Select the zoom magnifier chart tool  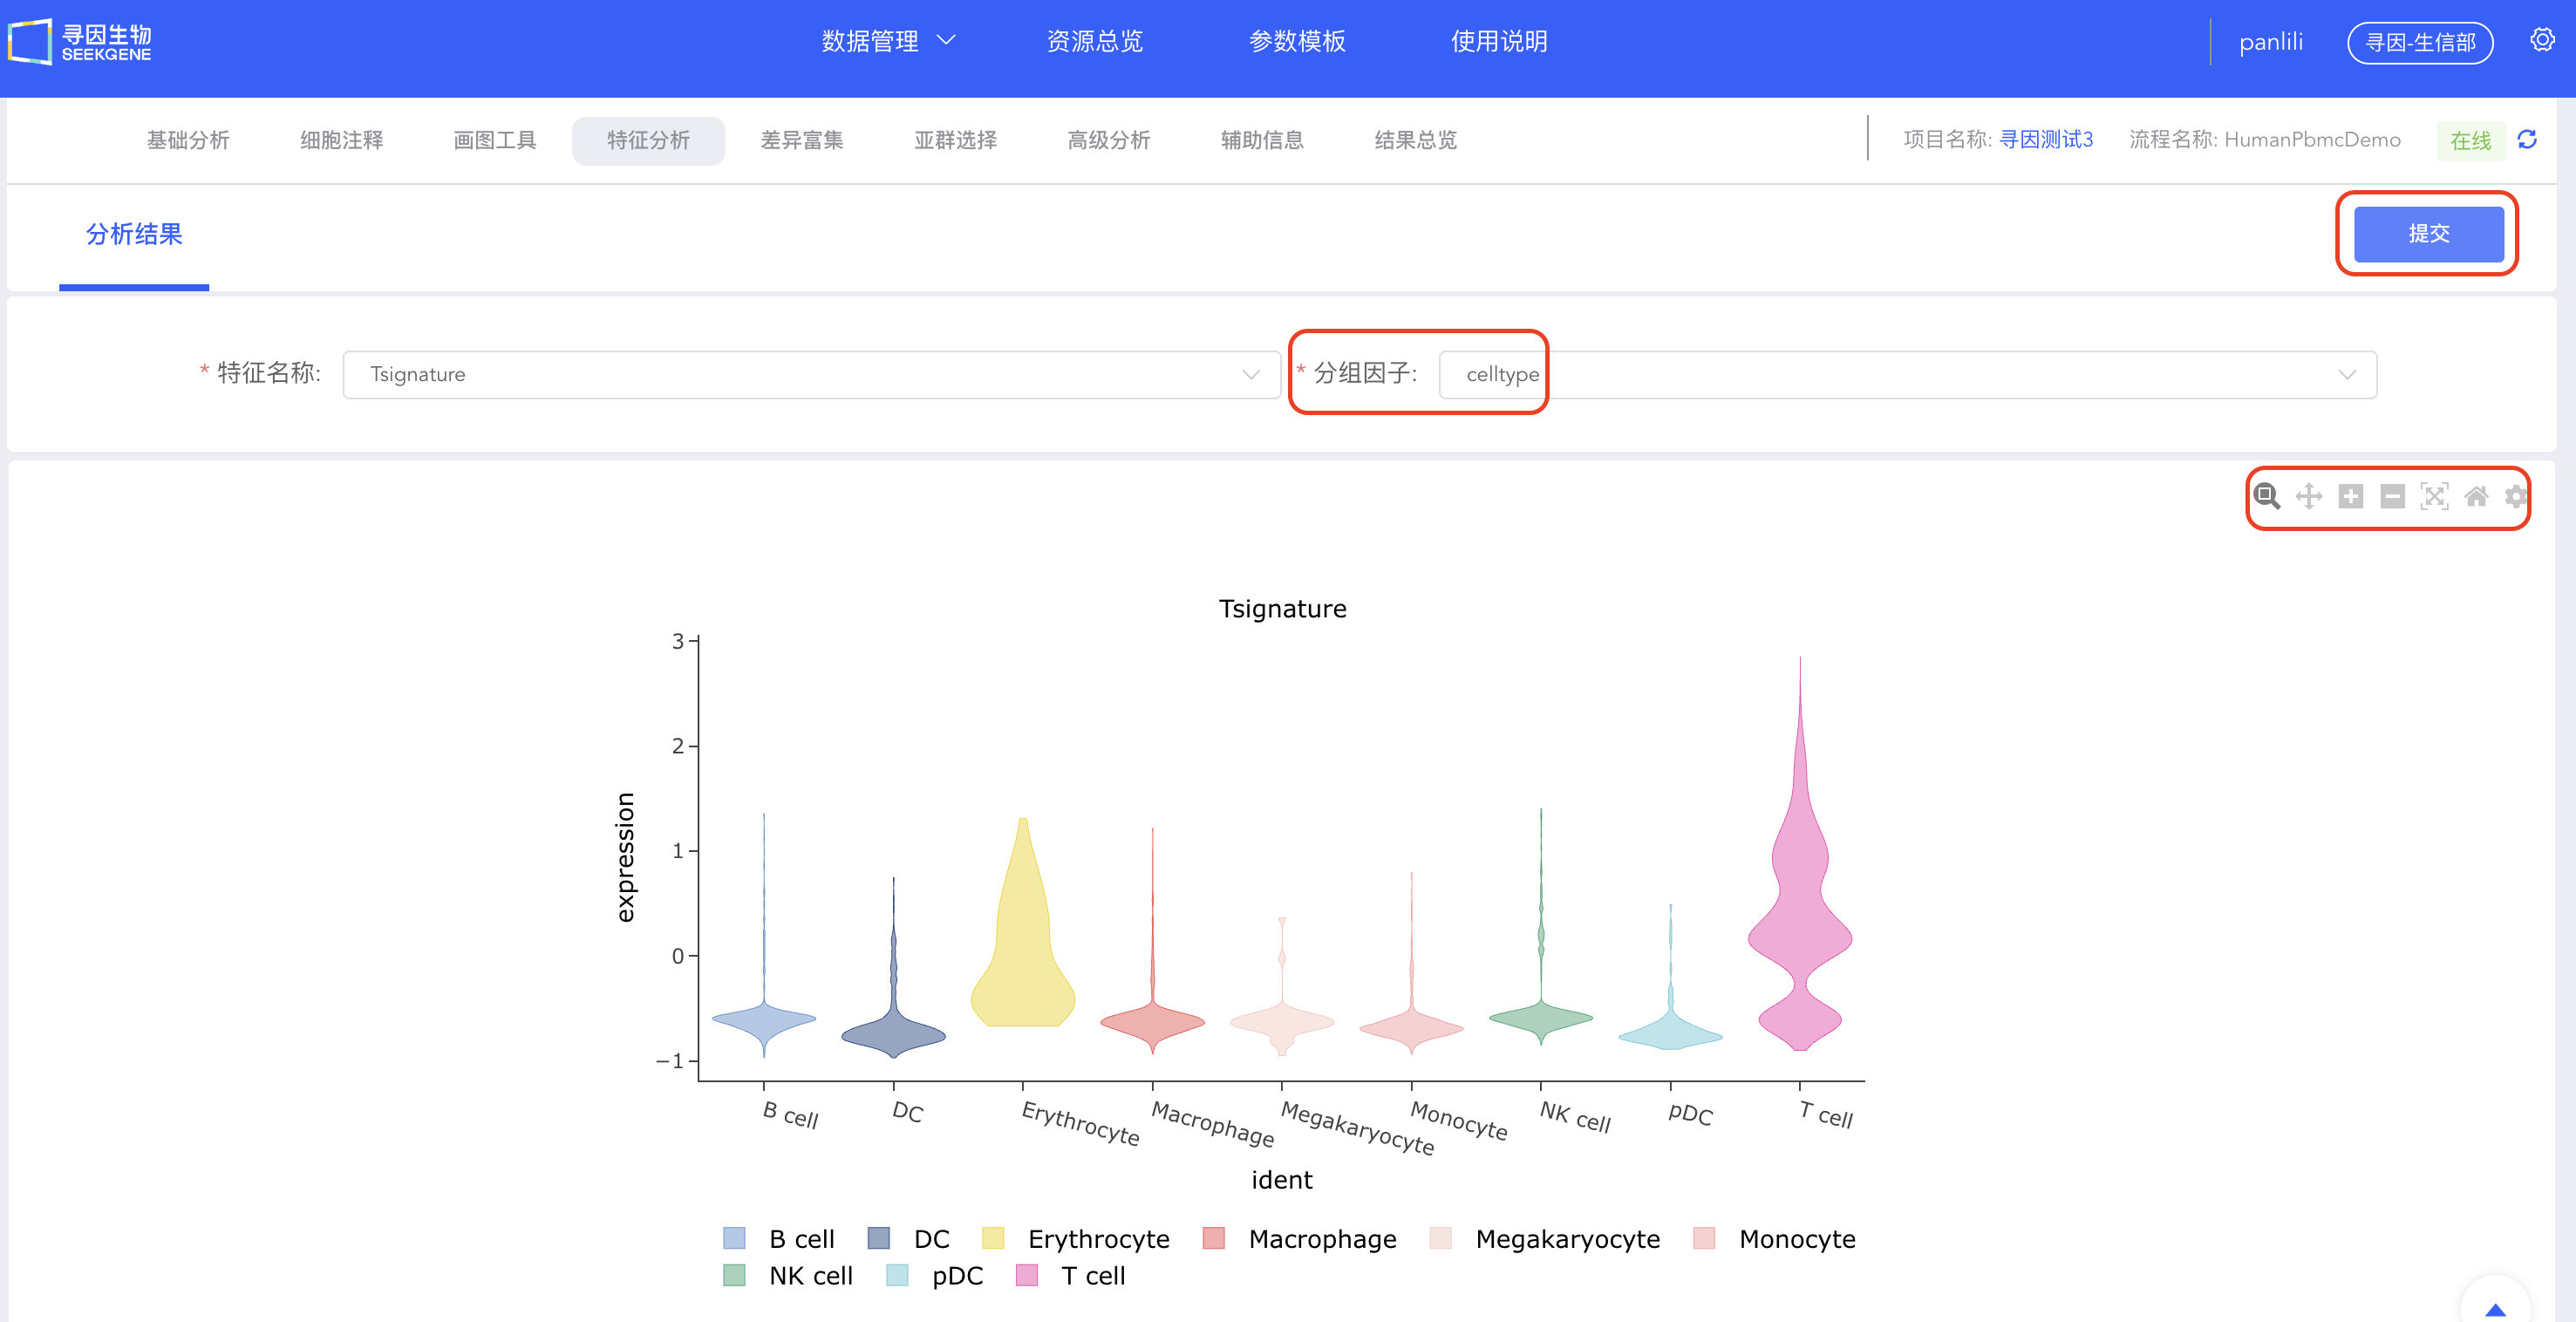pos(2267,496)
